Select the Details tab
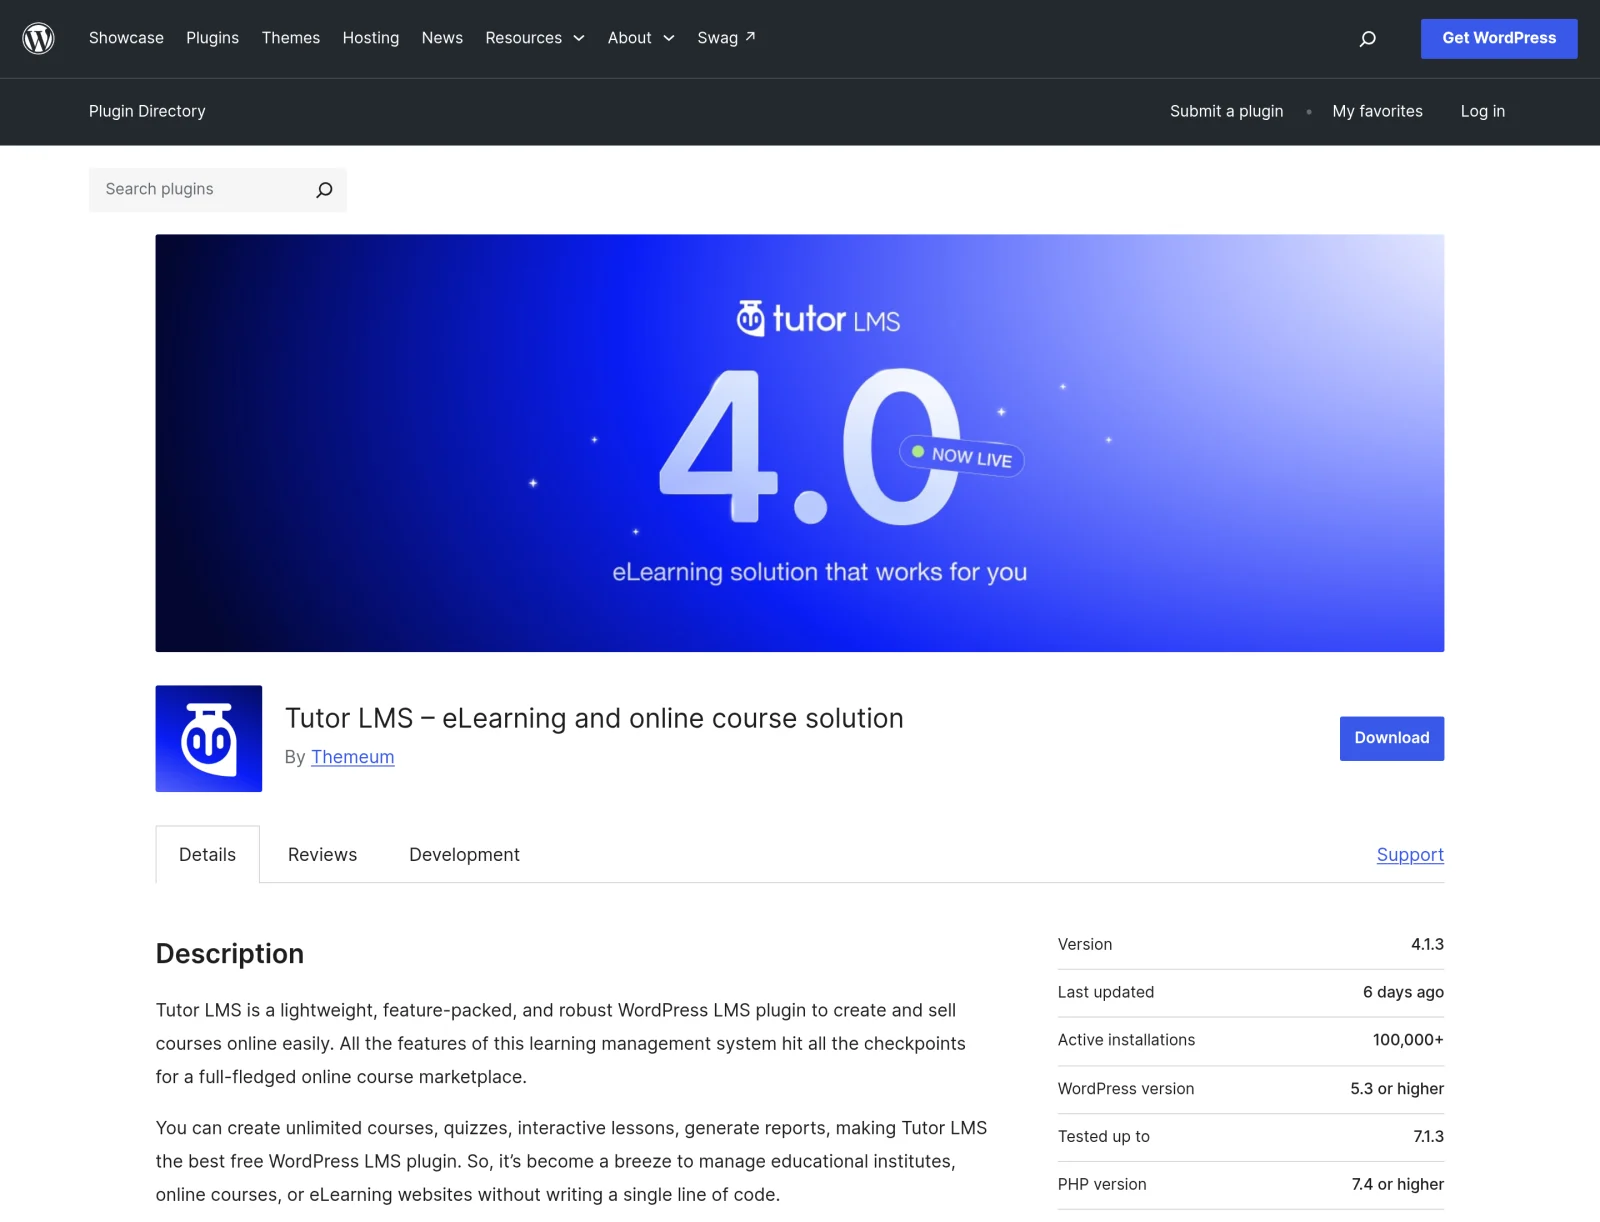1600x1222 pixels. click(x=208, y=855)
